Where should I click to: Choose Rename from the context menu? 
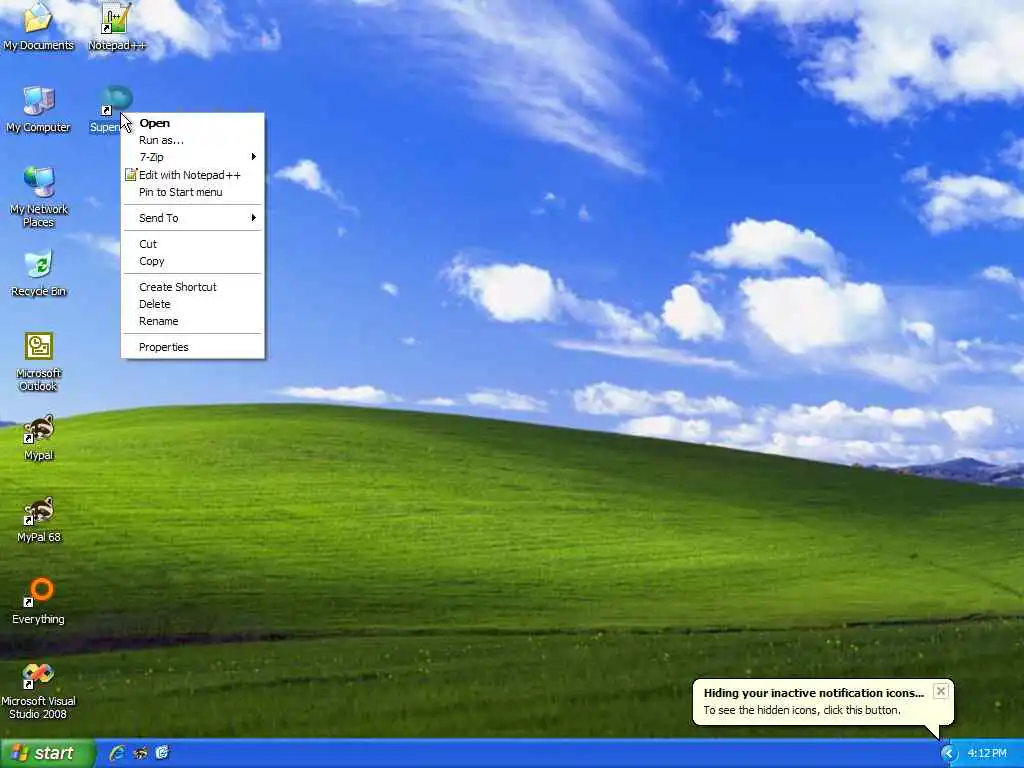(x=193, y=321)
